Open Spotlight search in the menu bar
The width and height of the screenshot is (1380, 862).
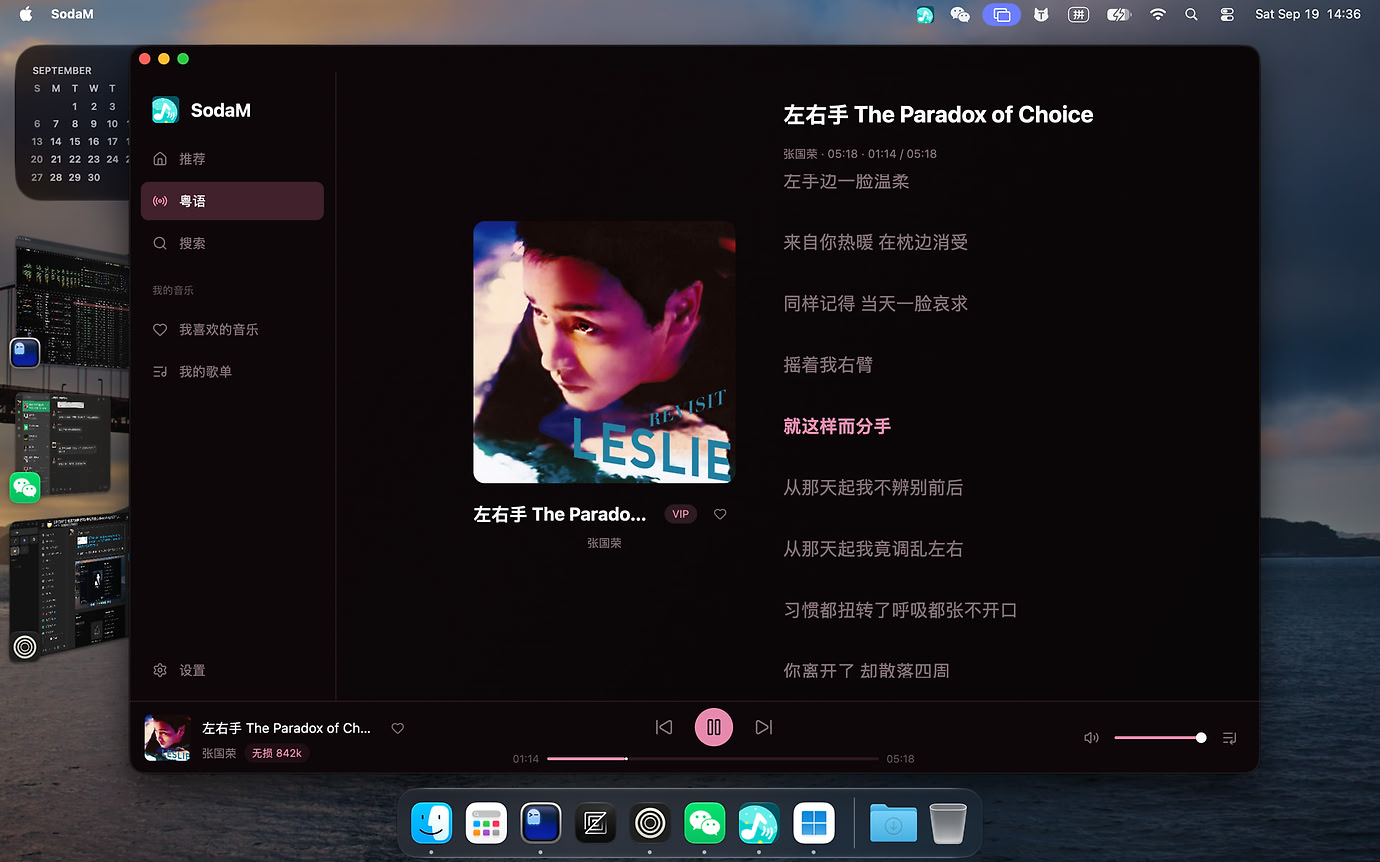(x=1191, y=14)
